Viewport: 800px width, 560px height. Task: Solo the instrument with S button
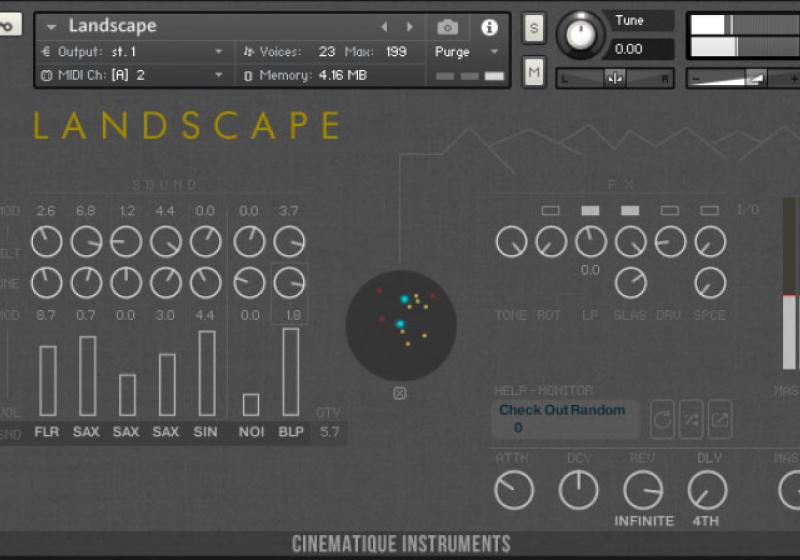534,28
